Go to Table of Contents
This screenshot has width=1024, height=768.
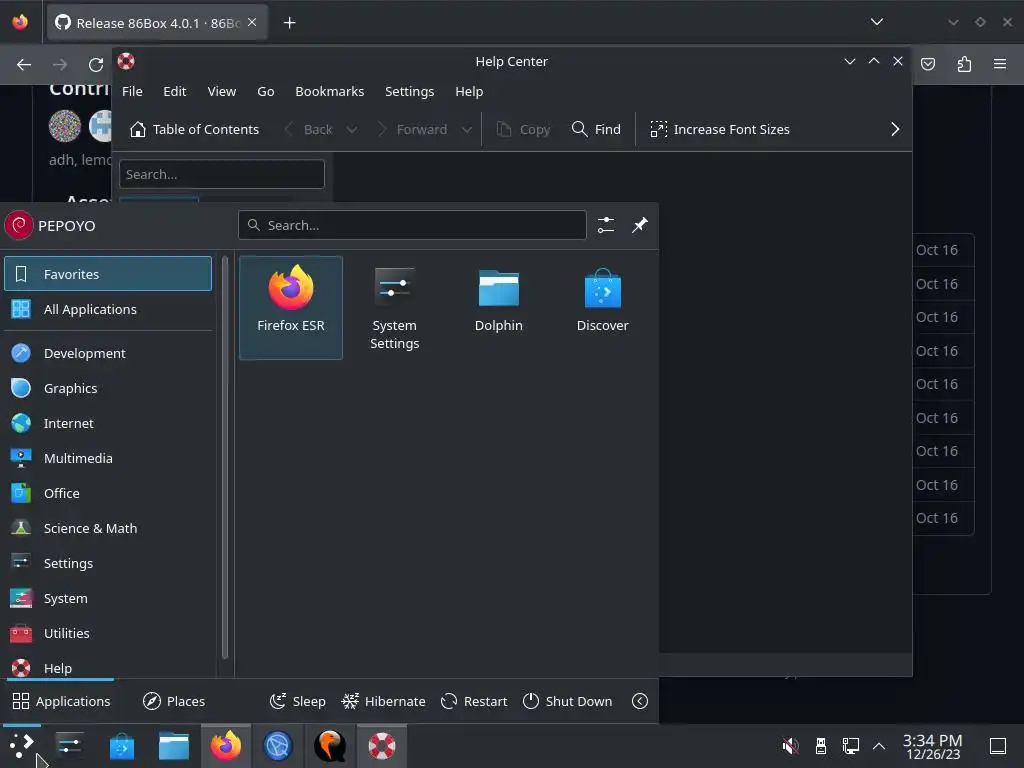click(195, 129)
